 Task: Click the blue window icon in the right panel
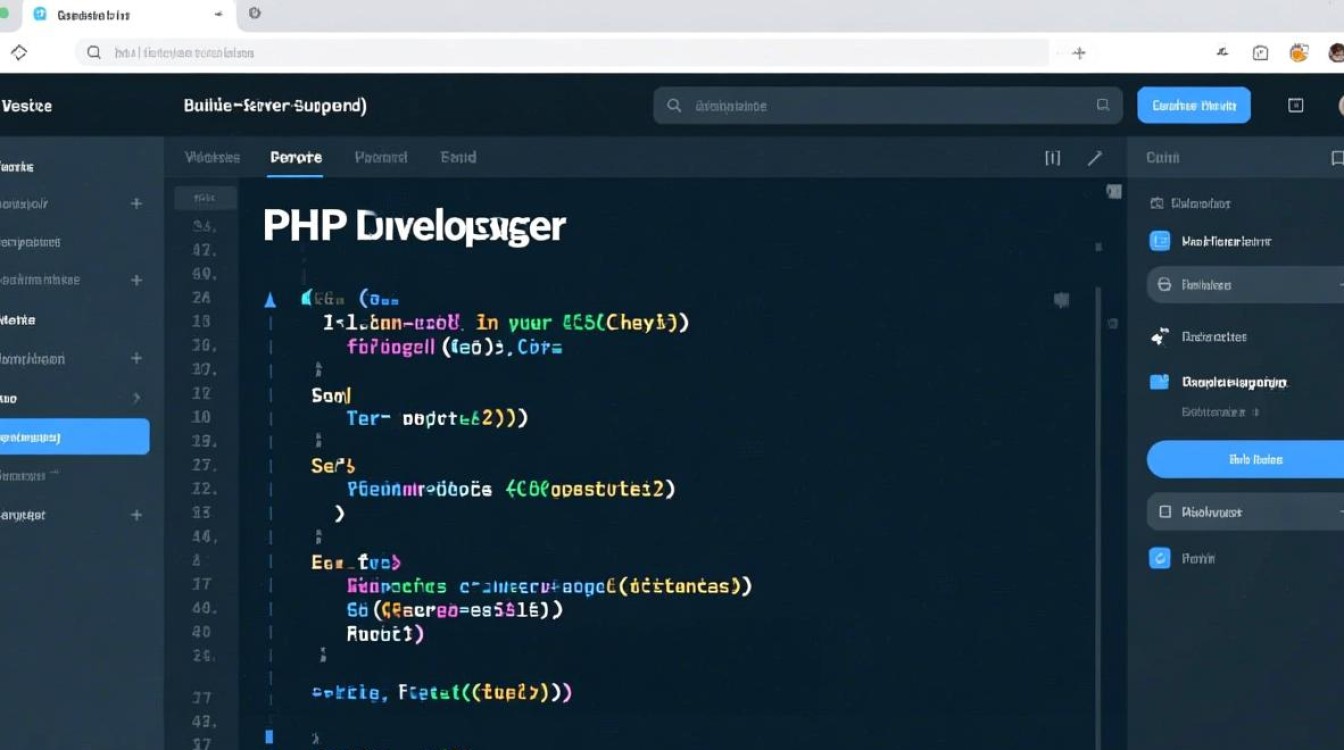pos(1160,241)
